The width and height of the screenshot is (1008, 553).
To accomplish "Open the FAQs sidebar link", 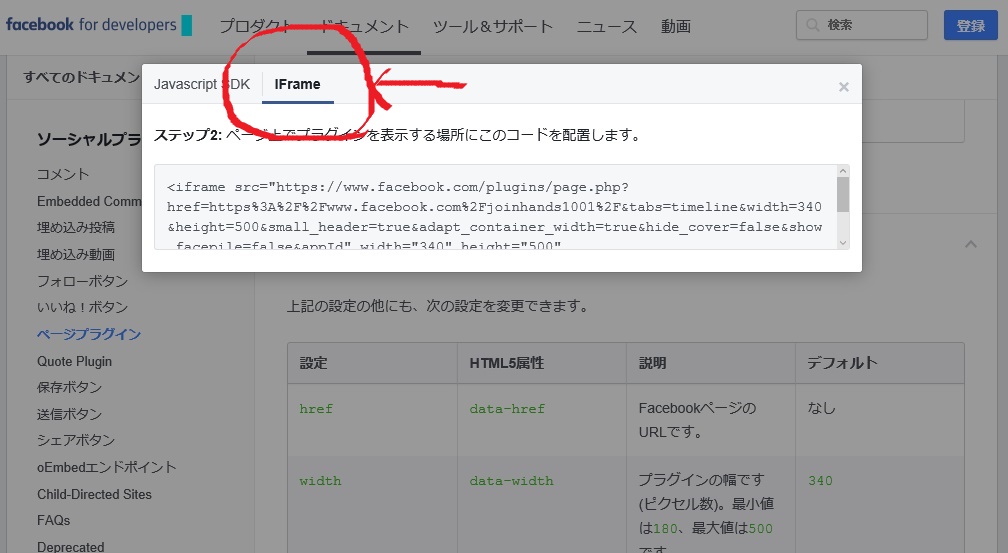I will [53, 520].
